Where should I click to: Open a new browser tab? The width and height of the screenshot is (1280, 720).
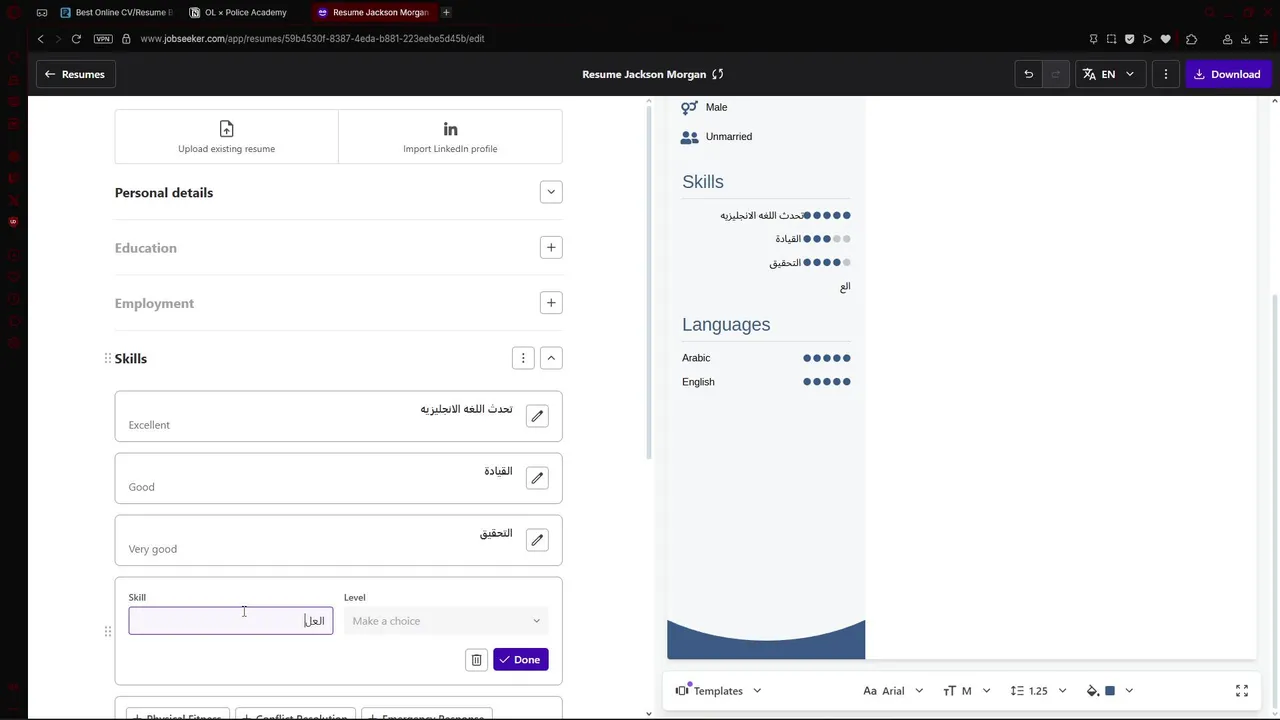pyautogui.click(x=446, y=12)
